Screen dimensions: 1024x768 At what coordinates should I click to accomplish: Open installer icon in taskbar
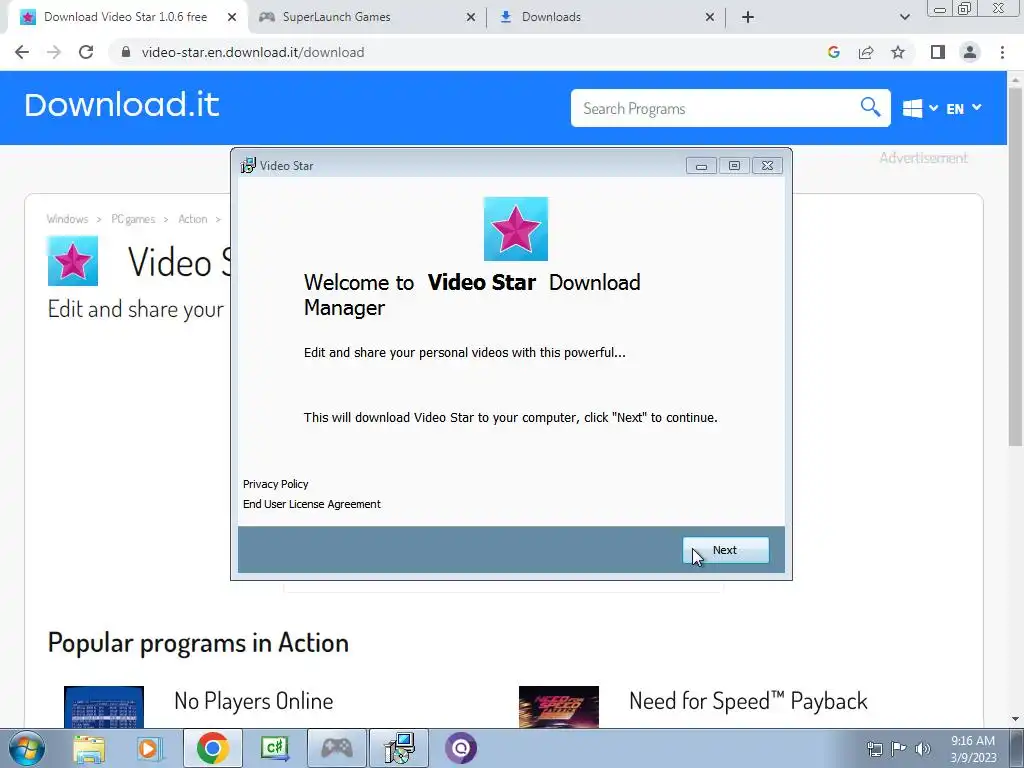click(x=399, y=748)
